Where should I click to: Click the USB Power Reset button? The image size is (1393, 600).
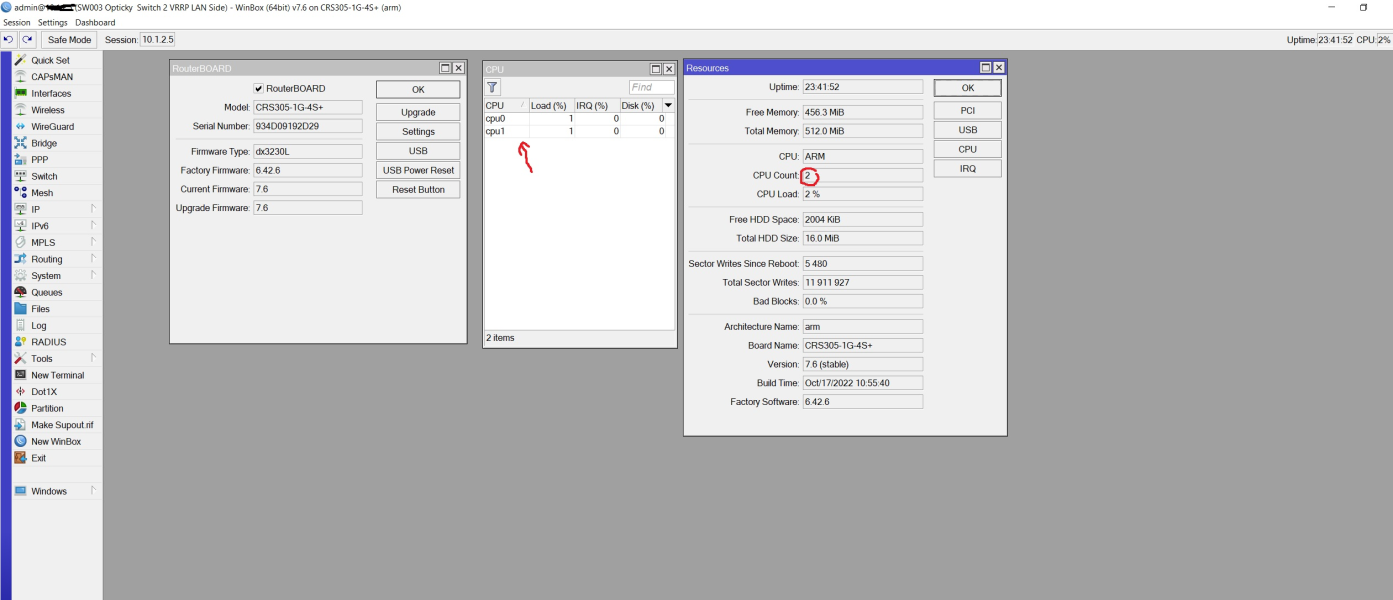(x=418, y=170)
